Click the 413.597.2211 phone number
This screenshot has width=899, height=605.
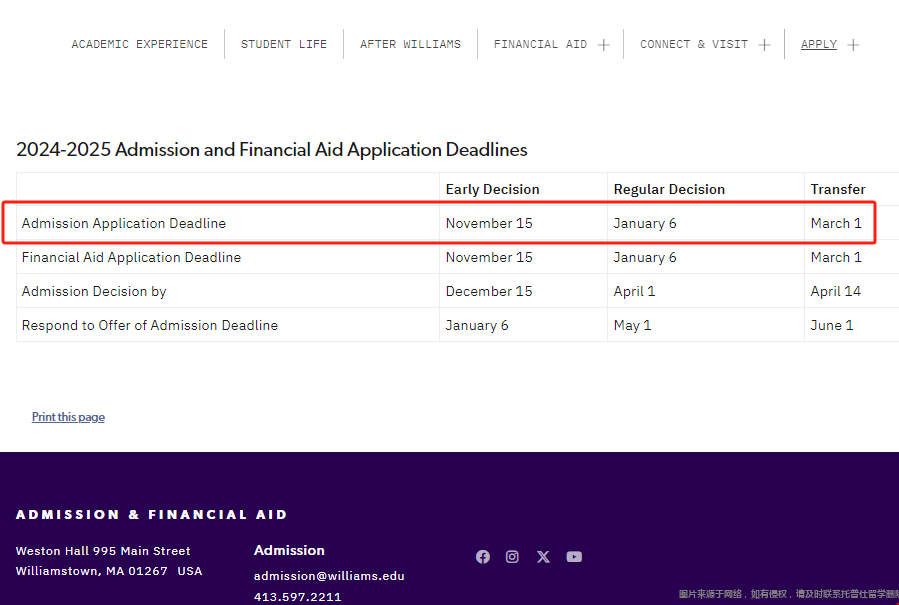(298, 597)
